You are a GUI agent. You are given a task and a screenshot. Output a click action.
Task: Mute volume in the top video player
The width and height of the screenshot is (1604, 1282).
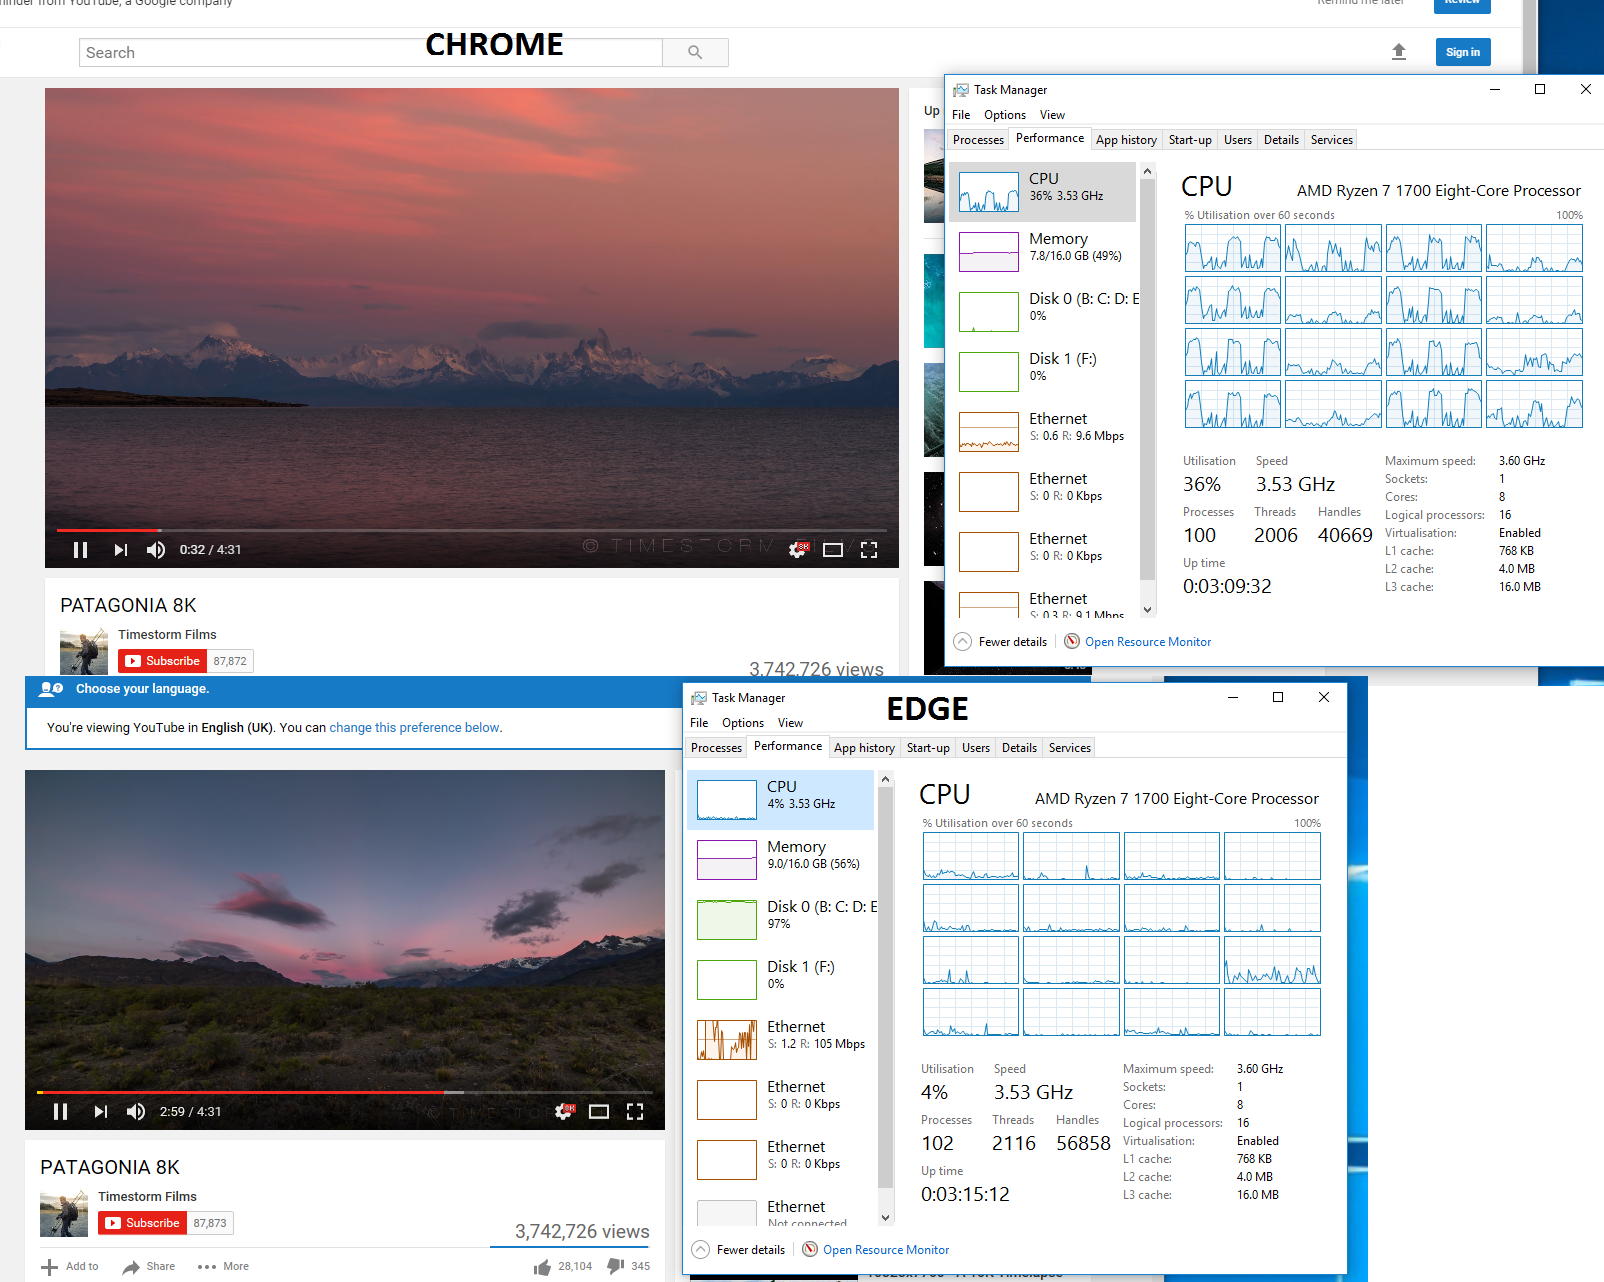(x=156, y=550)
